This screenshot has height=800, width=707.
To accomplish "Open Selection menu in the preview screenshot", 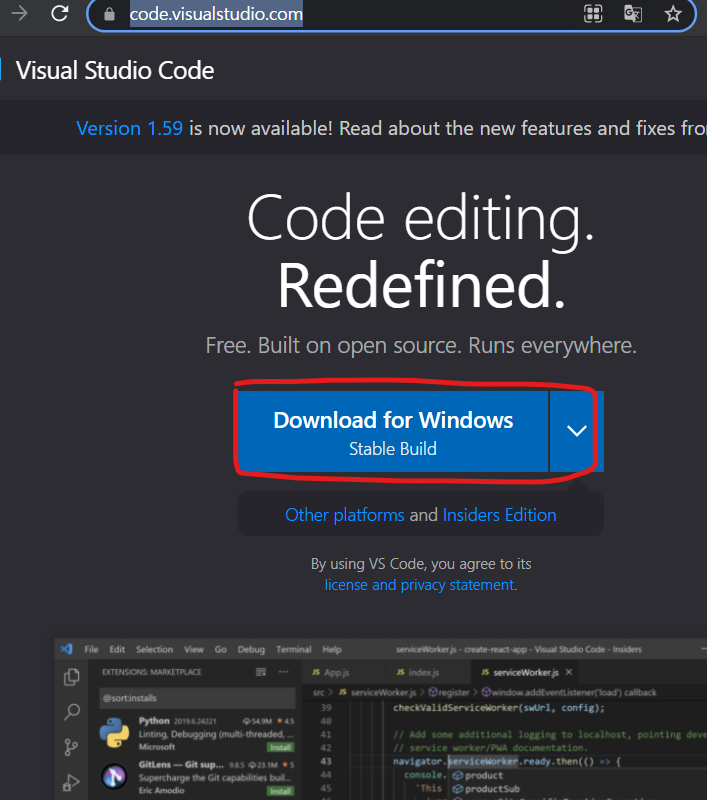I will coord(154,649).
